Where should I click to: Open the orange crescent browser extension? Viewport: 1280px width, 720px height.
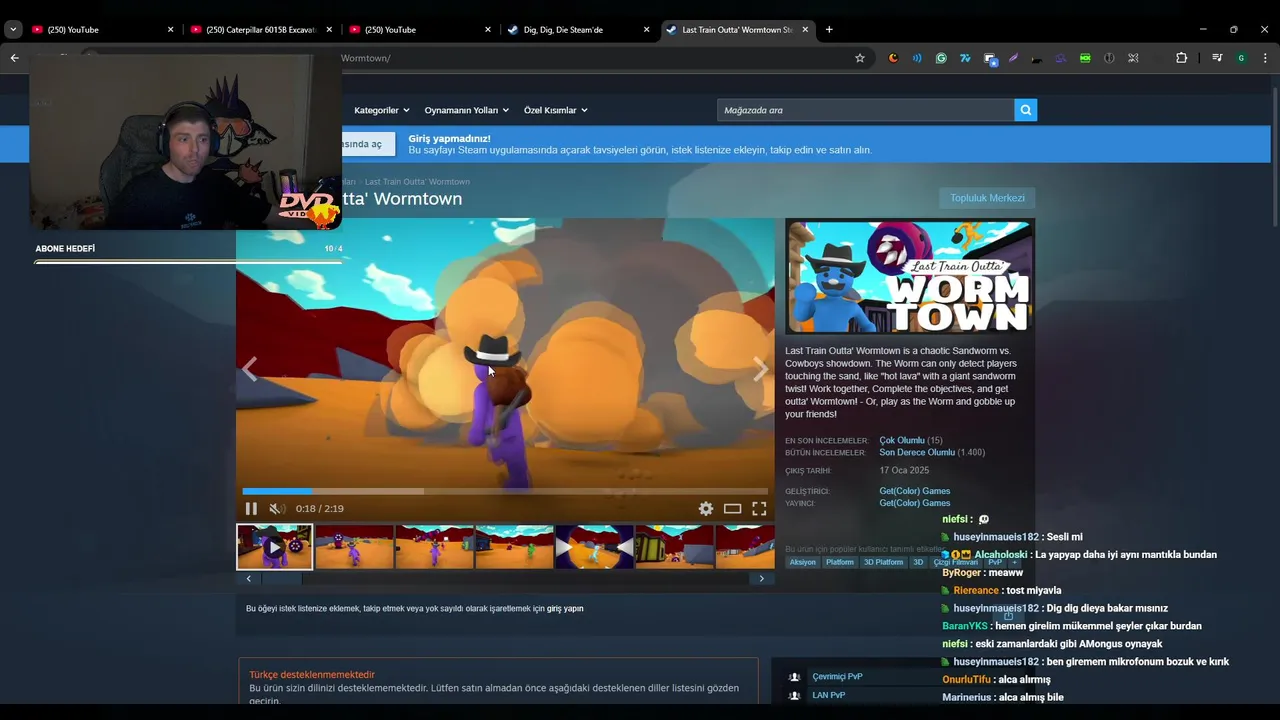pos(893,58)
